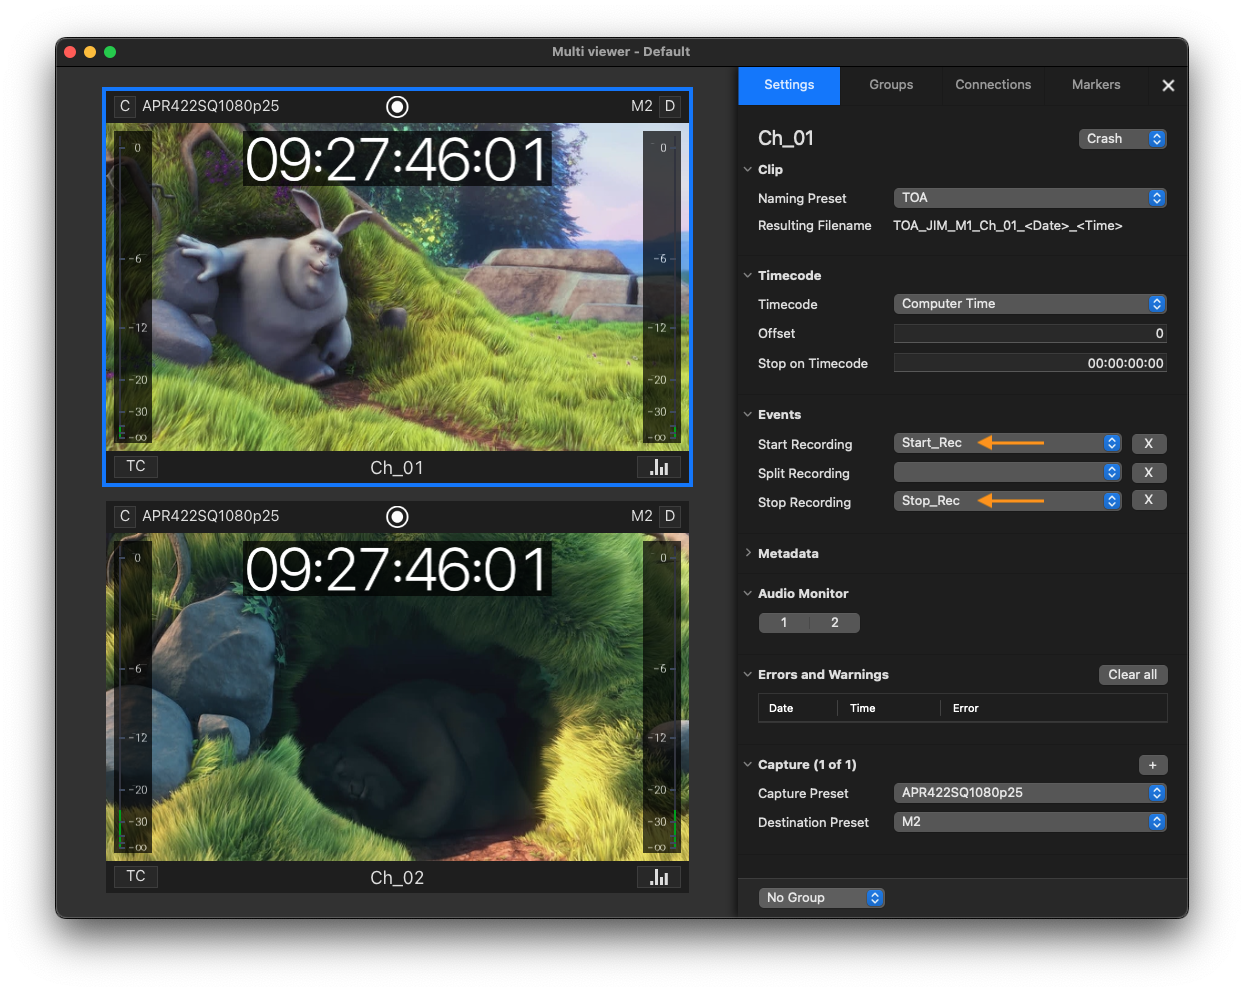Open audio meters icon for Ch_02
Screen dimensions: 1244x992
click(659, 877)
